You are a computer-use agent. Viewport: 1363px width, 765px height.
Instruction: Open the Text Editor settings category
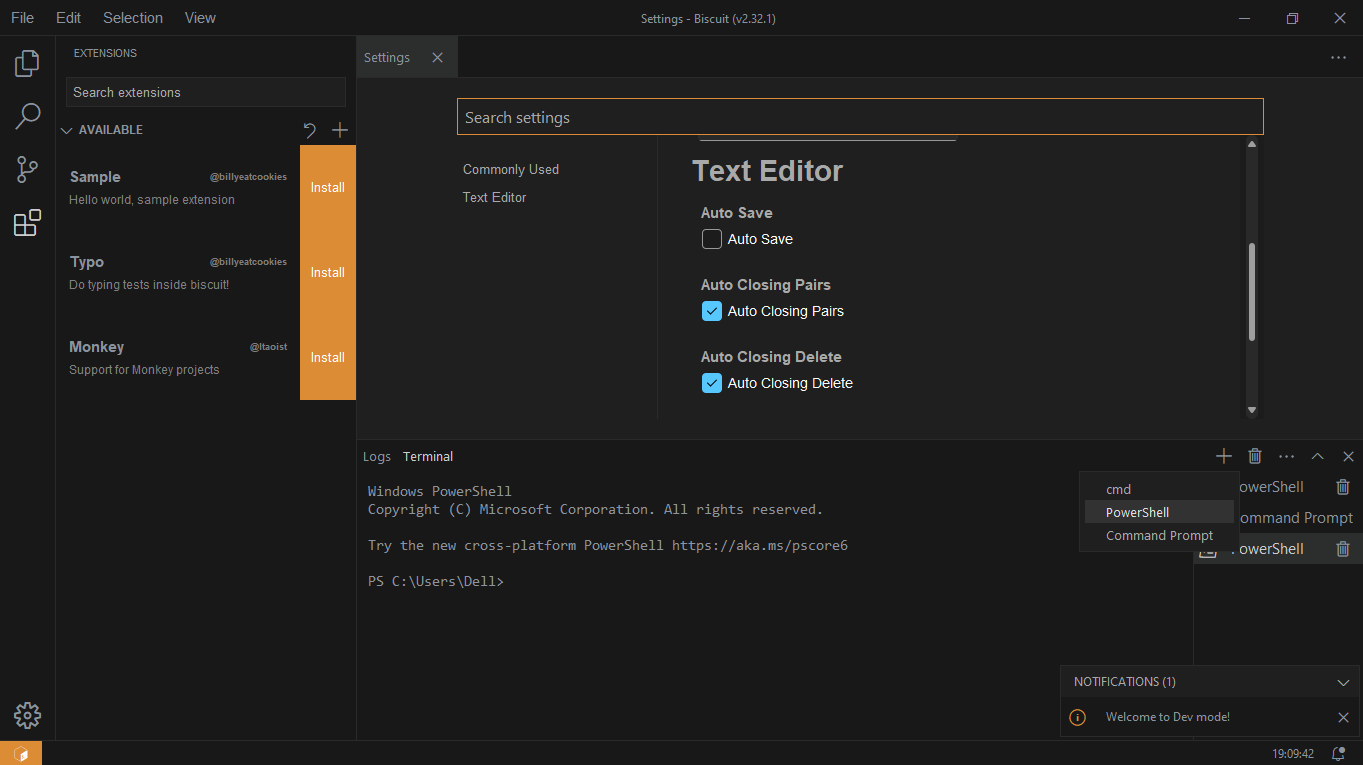pos(494,197)
